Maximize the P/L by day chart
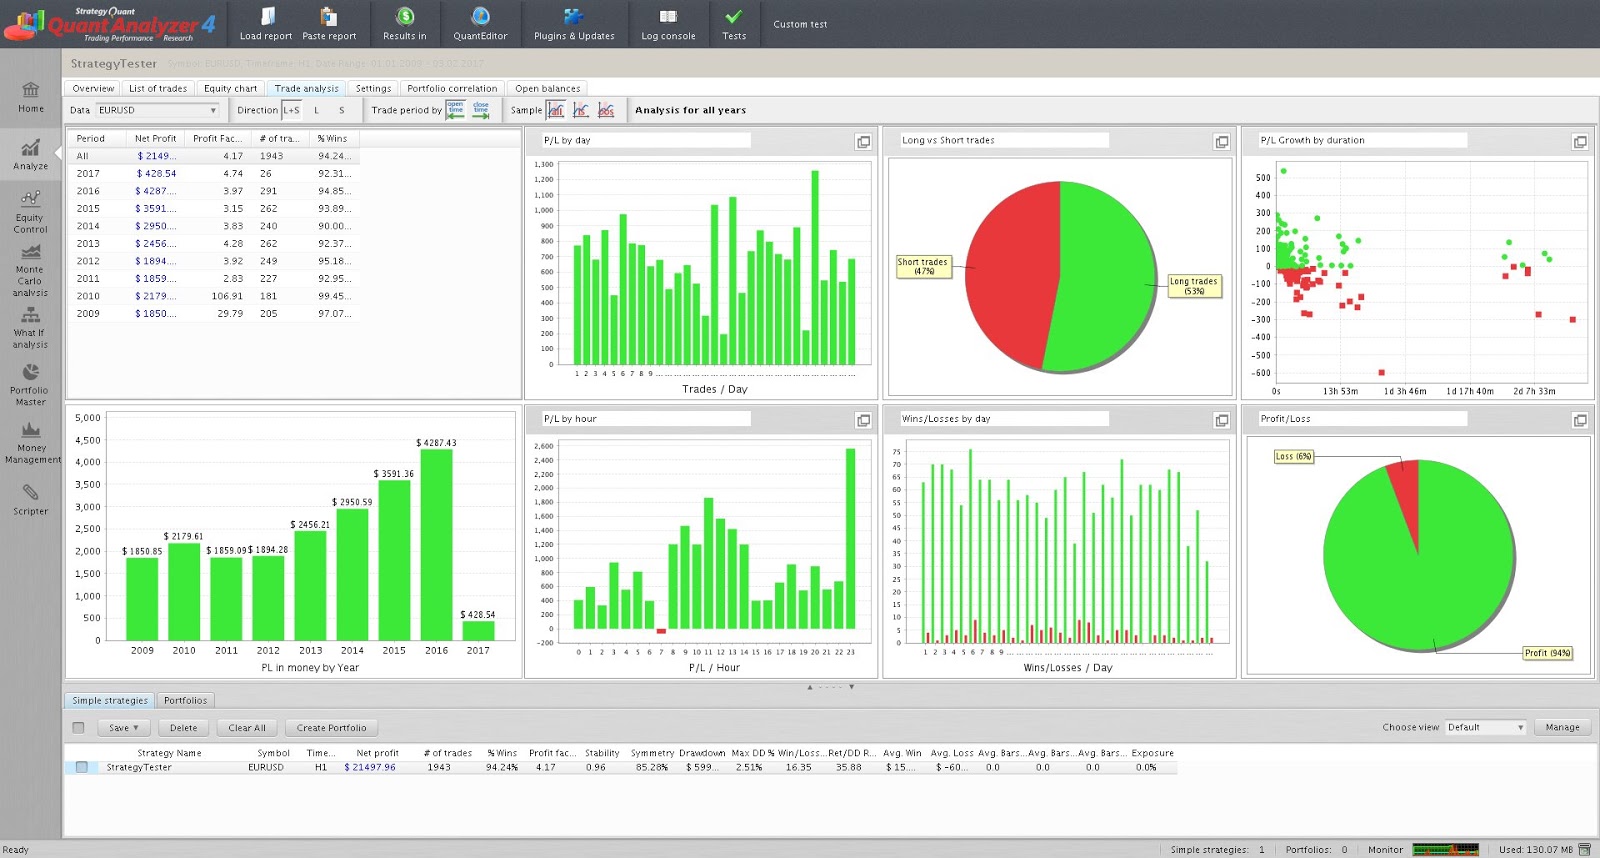The height and width of the screenshot is (858, 1600). coord(863,142)
